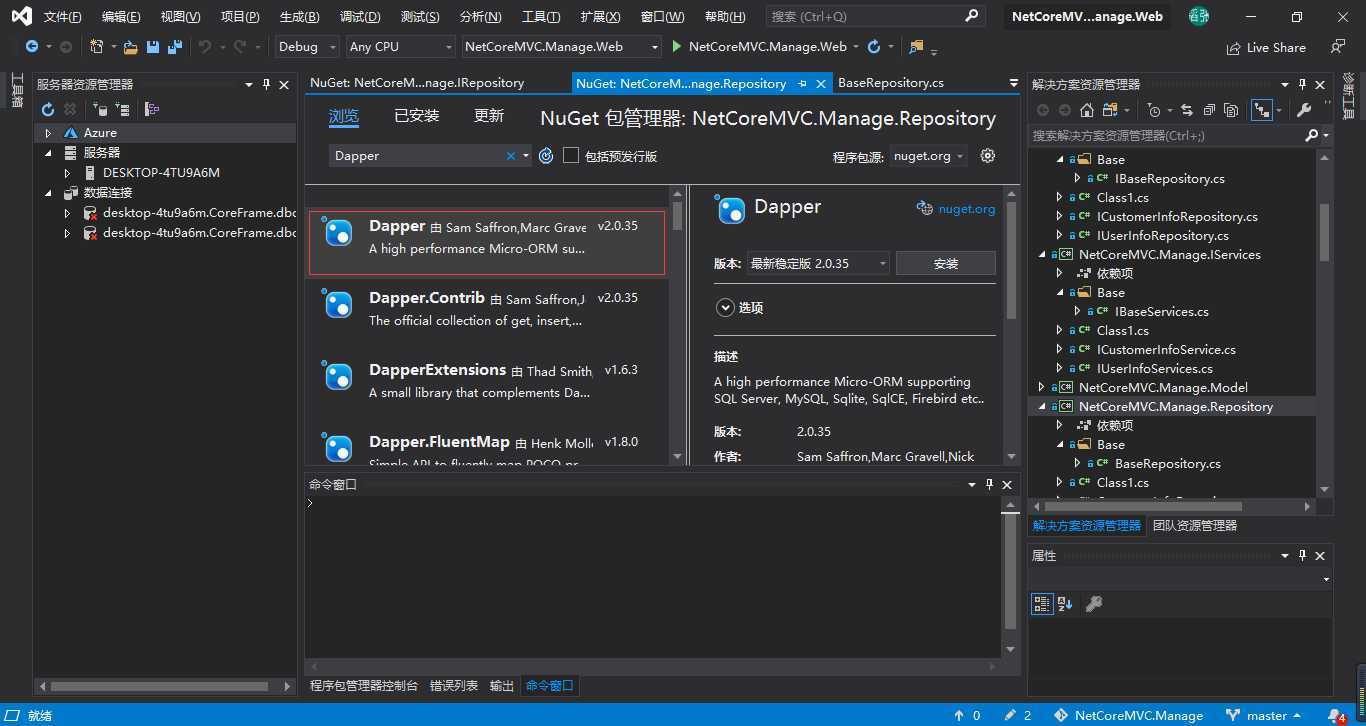Clear the Dapper search text

(511, 155)
